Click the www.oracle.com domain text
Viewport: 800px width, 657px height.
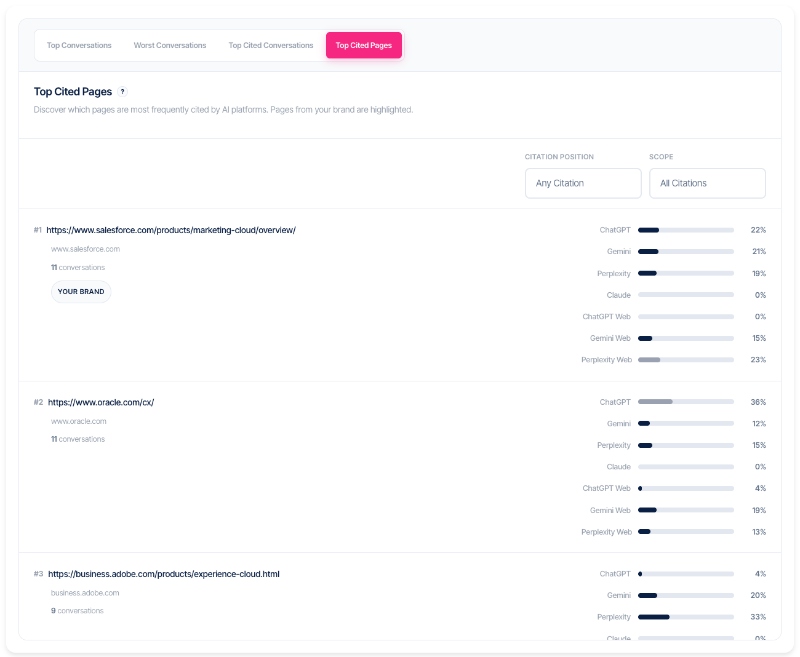(79, 421)
